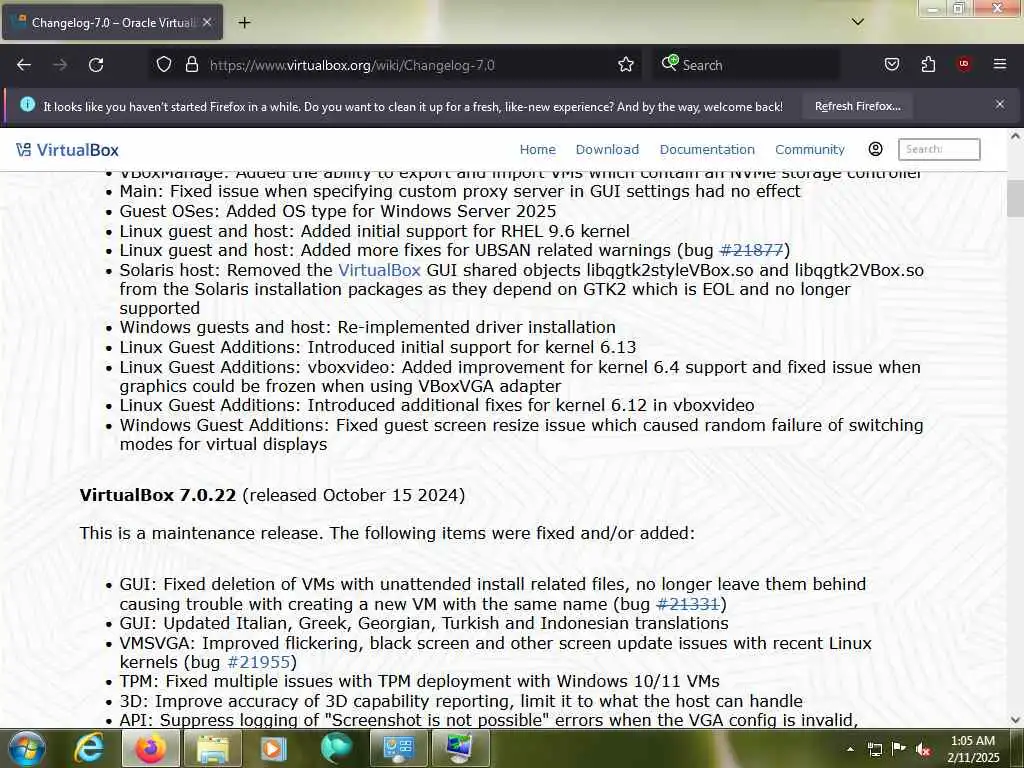This screenshot has width=1024, height=768.
Task: Launch Internet Explorer from the taskbar
Action: click(89, 749)
